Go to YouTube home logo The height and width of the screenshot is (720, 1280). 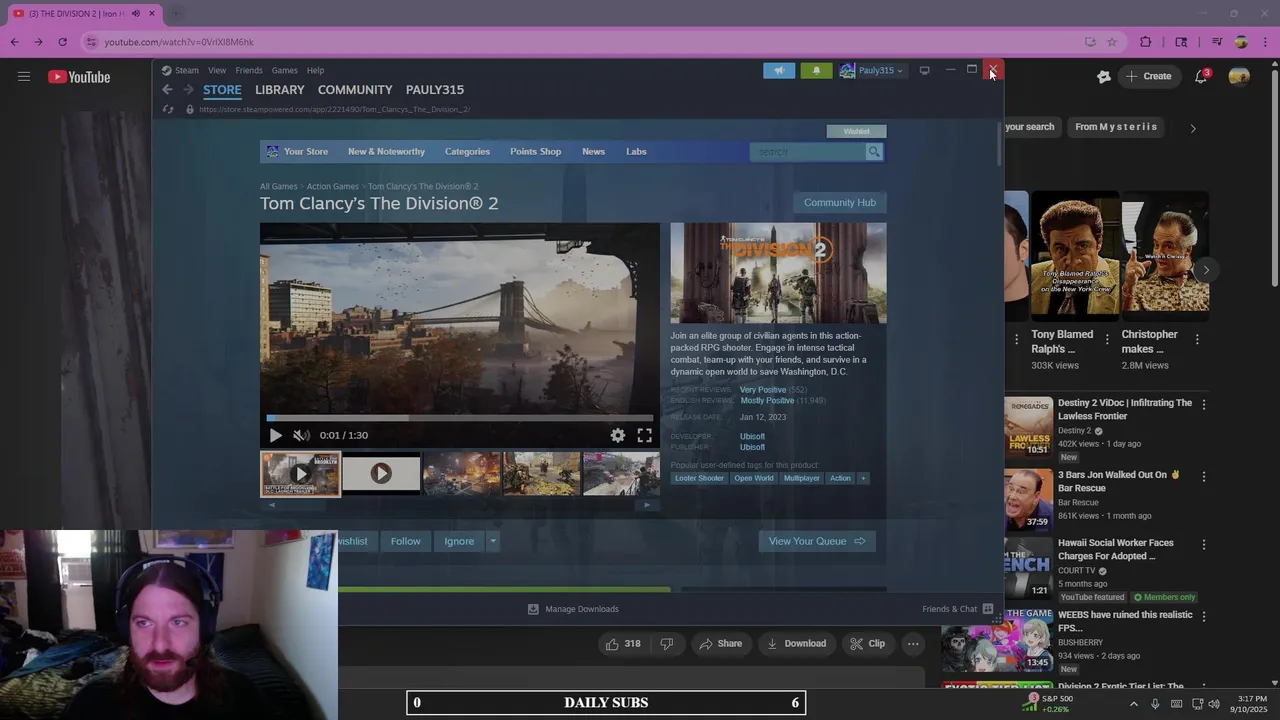(x=79, y=77)
